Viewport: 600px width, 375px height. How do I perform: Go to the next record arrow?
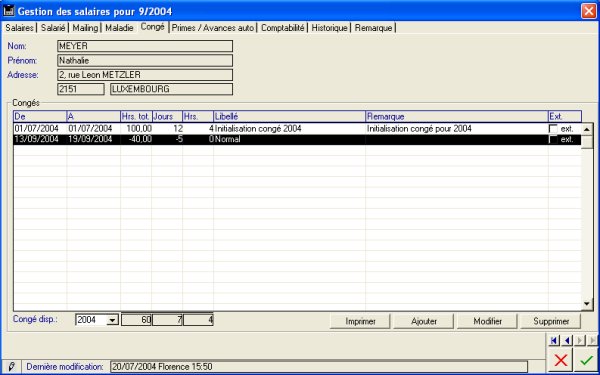pos(580,340)
